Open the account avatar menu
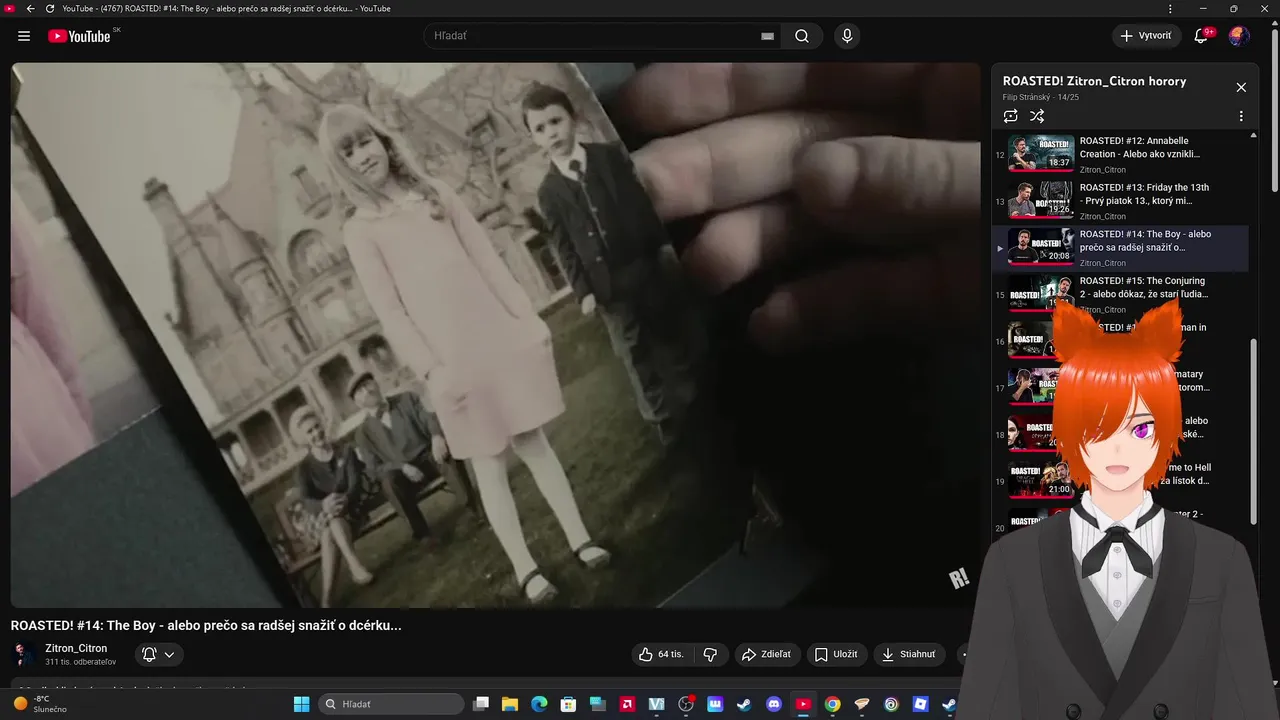The image size is (1280, 720). [x=1239, y=36]
